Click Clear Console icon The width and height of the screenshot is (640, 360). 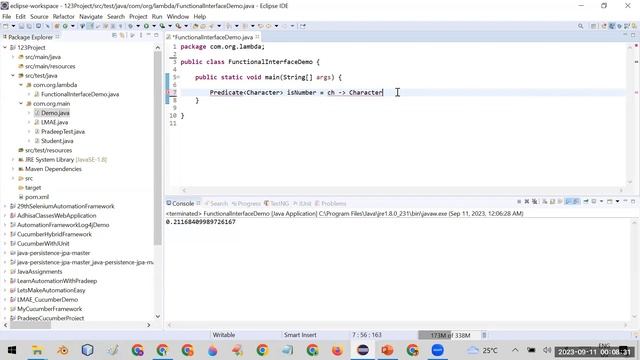coord(545,202)
